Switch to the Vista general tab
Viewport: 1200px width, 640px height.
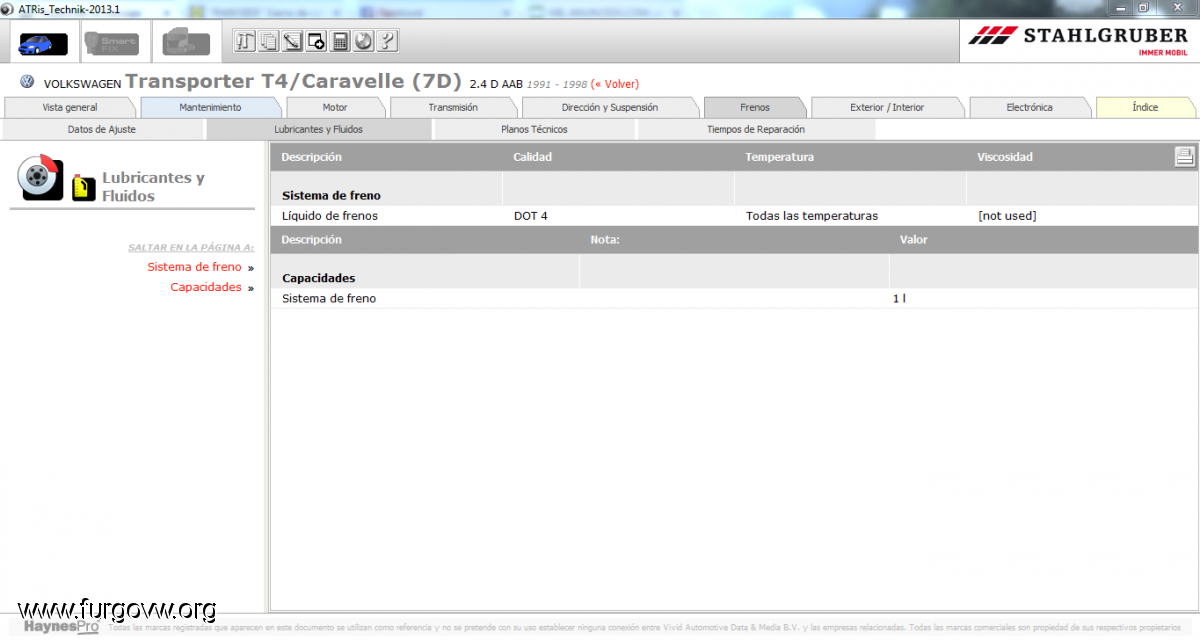70,107
